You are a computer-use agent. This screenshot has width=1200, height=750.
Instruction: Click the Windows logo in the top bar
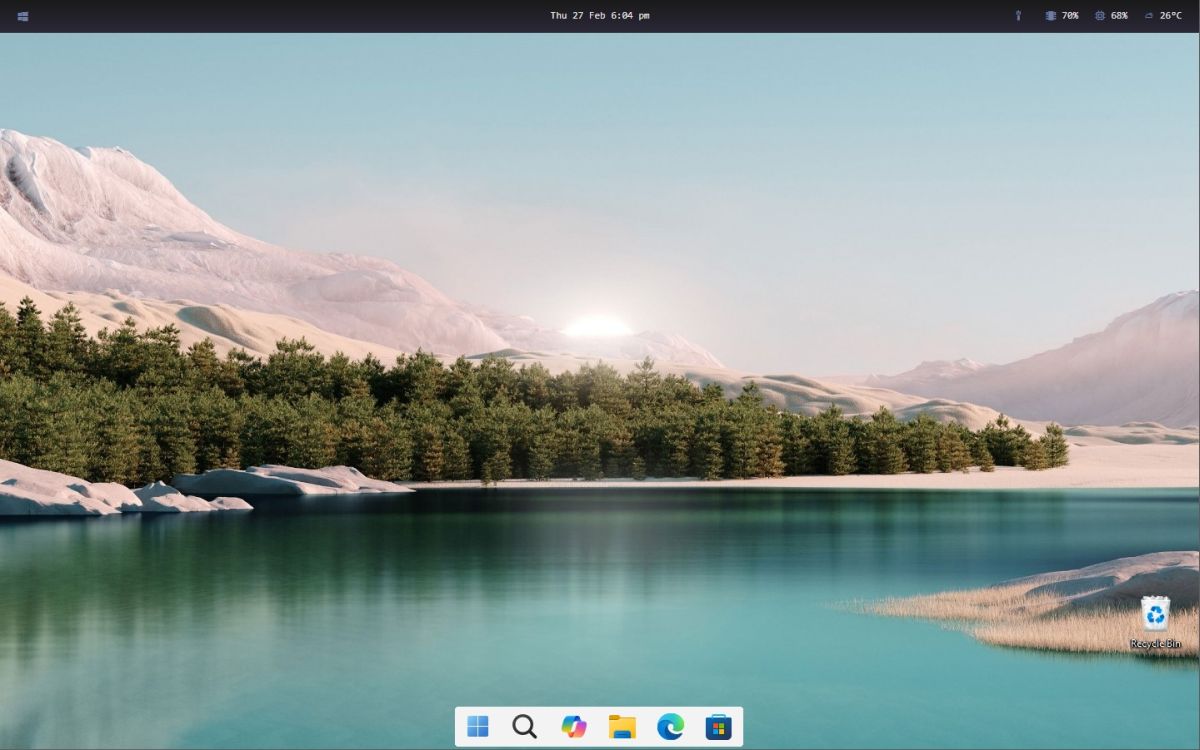22,14
